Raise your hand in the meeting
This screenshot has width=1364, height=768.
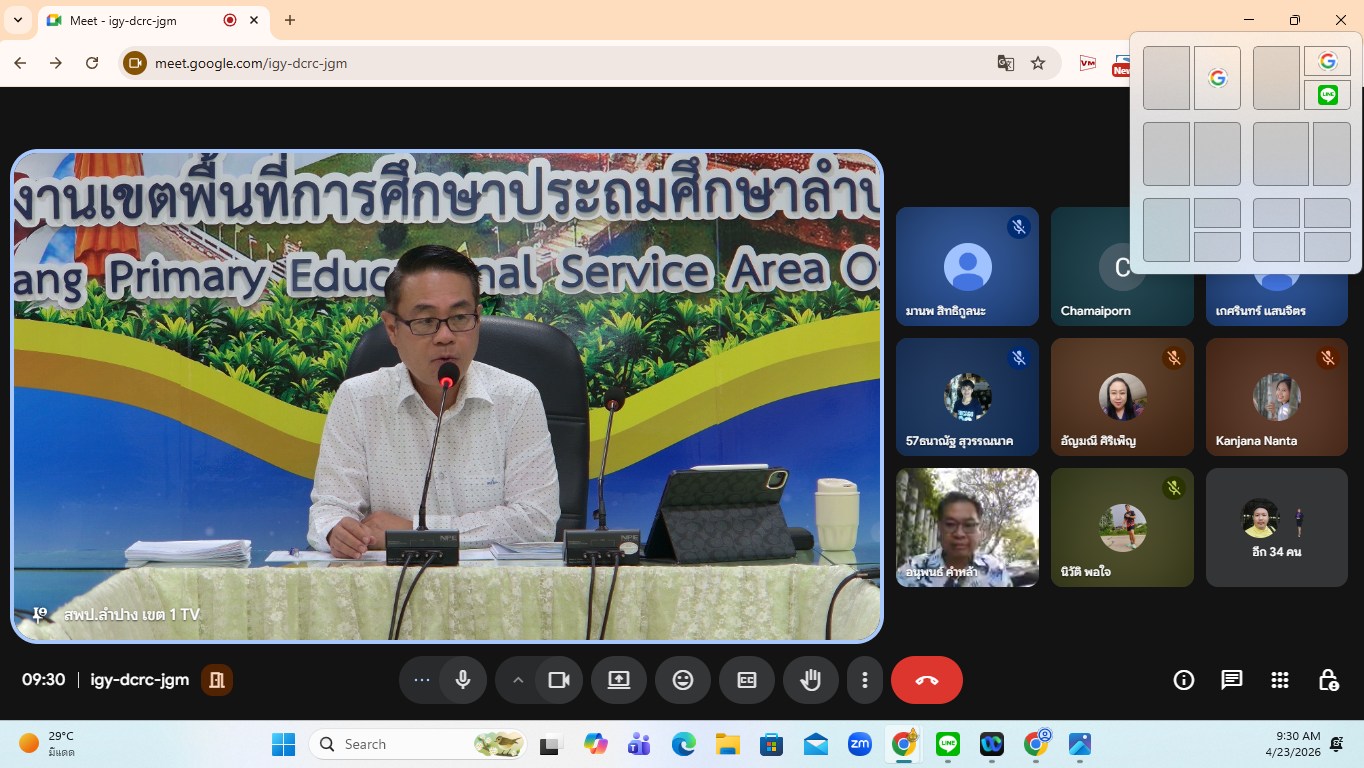(811, 680)
